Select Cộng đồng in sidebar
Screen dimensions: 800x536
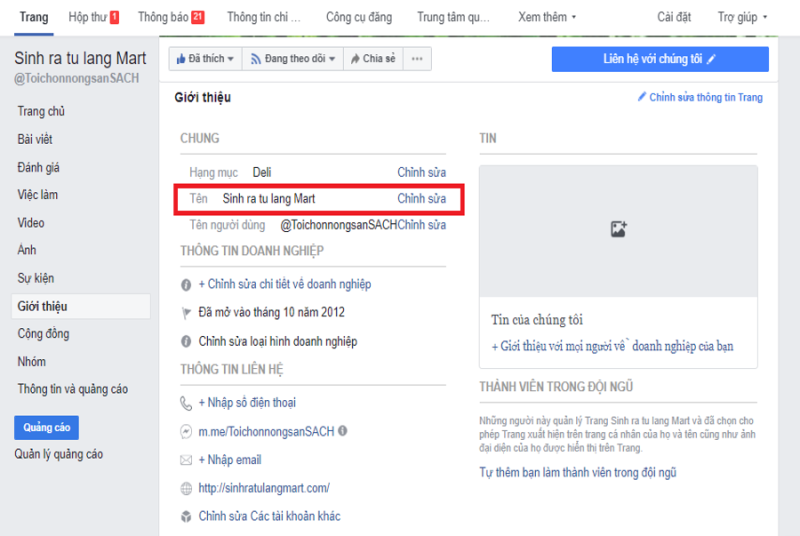[x=43, y=334]
